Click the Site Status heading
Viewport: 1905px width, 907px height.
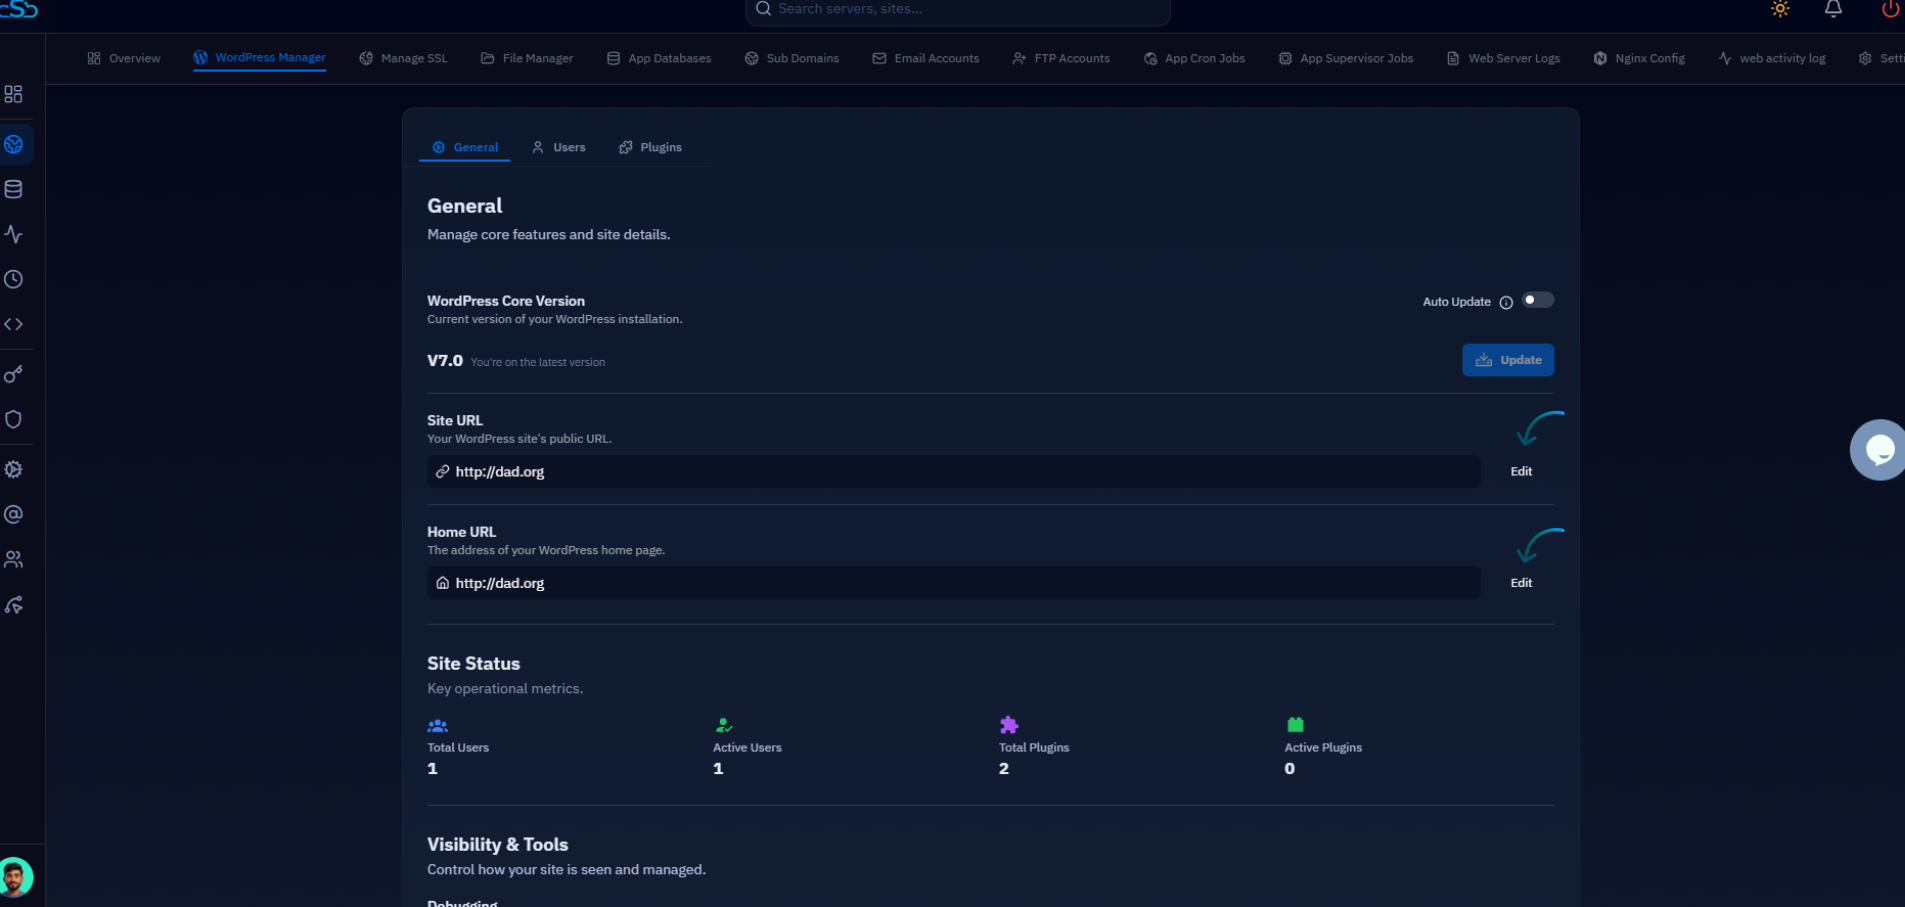tap(473, 663)
